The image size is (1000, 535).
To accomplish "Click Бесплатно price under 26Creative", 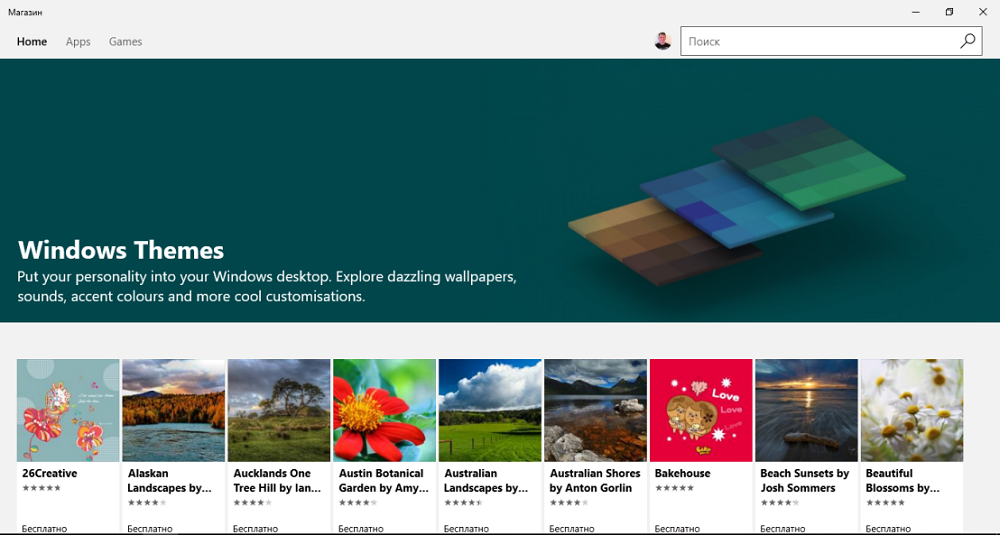I will (x=45, y=529).
